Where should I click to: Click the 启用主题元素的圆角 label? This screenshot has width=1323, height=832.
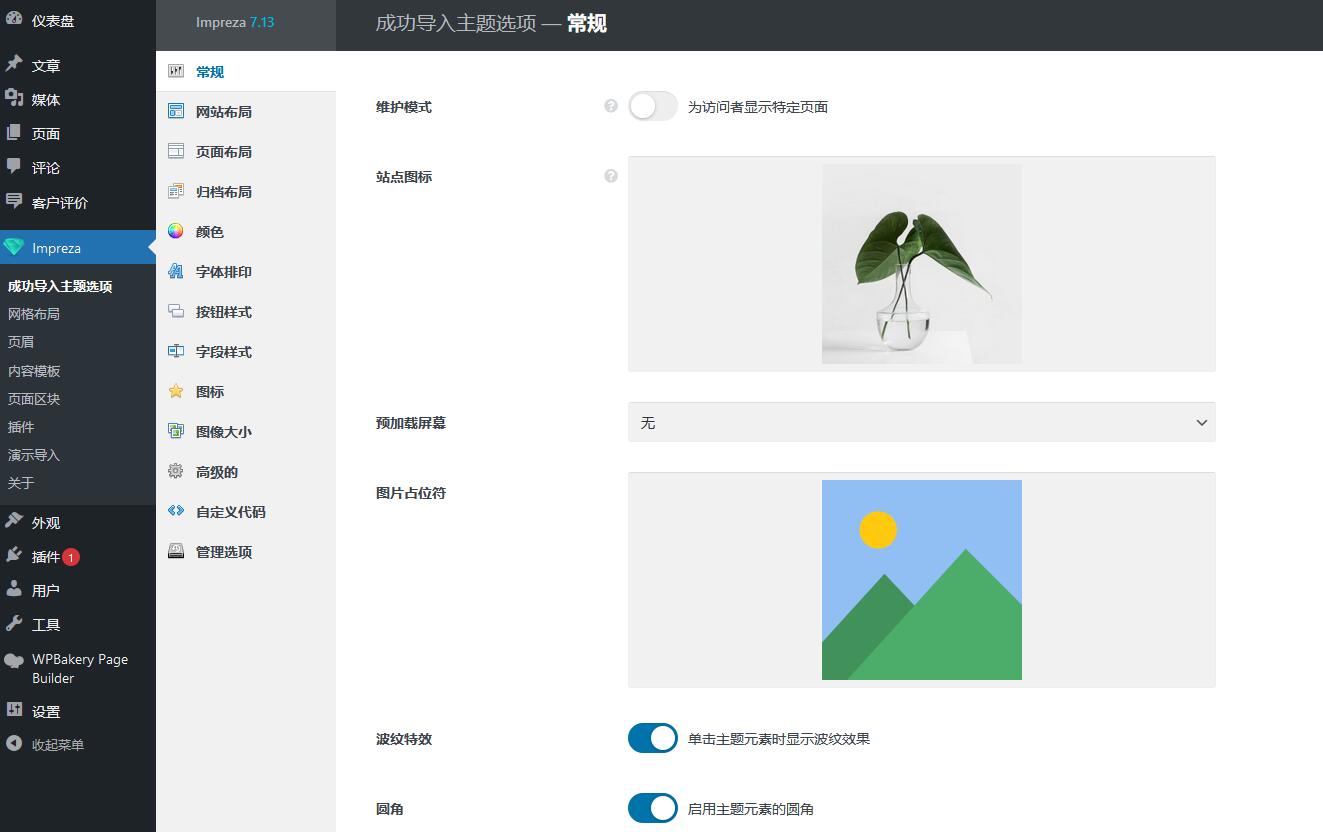[751, 809]
